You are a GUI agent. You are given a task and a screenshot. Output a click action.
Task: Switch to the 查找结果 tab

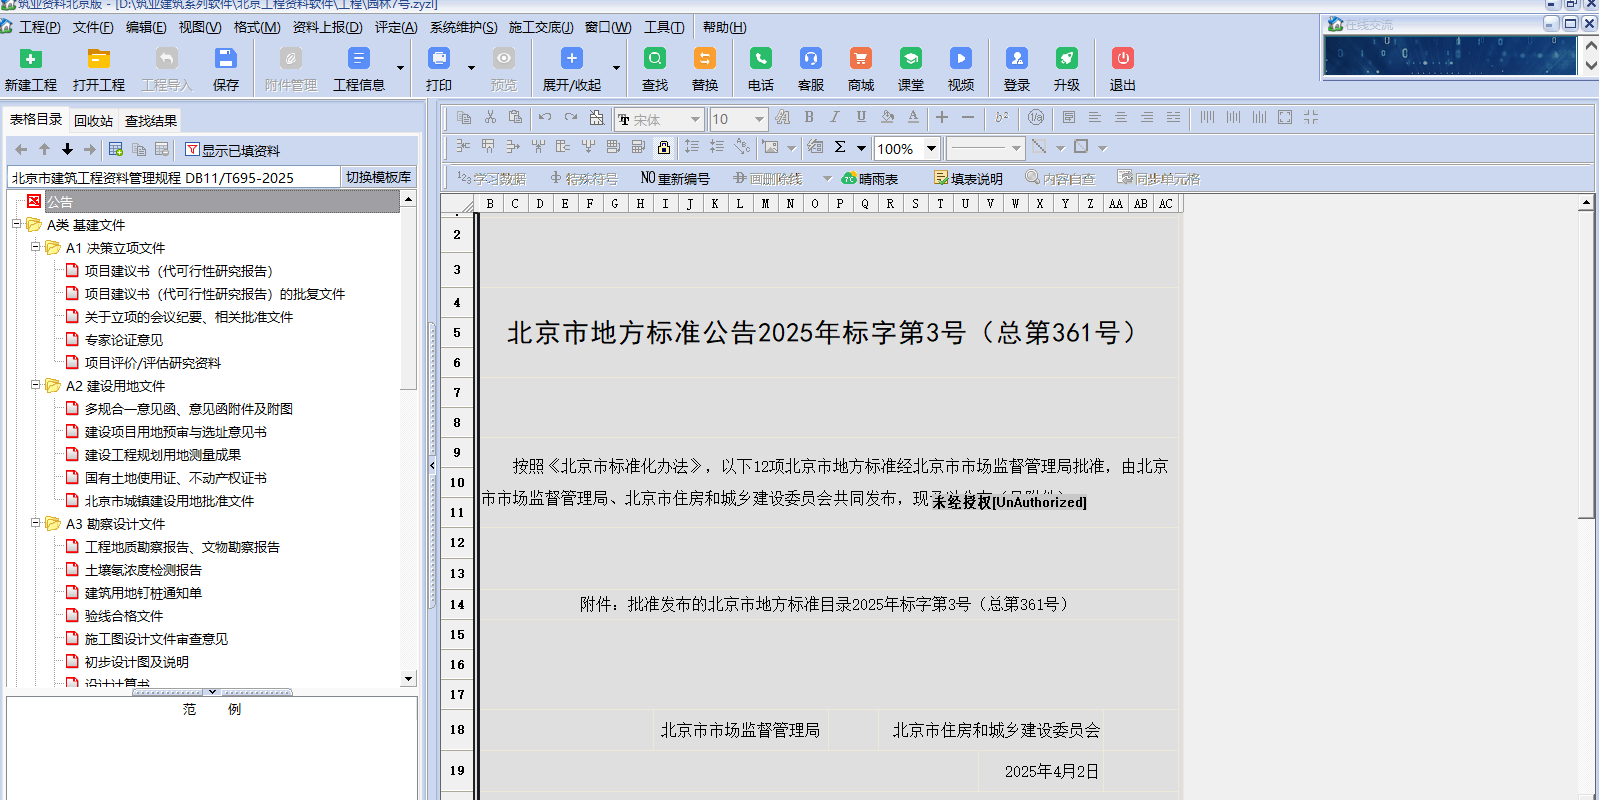[x=151, y=121]
